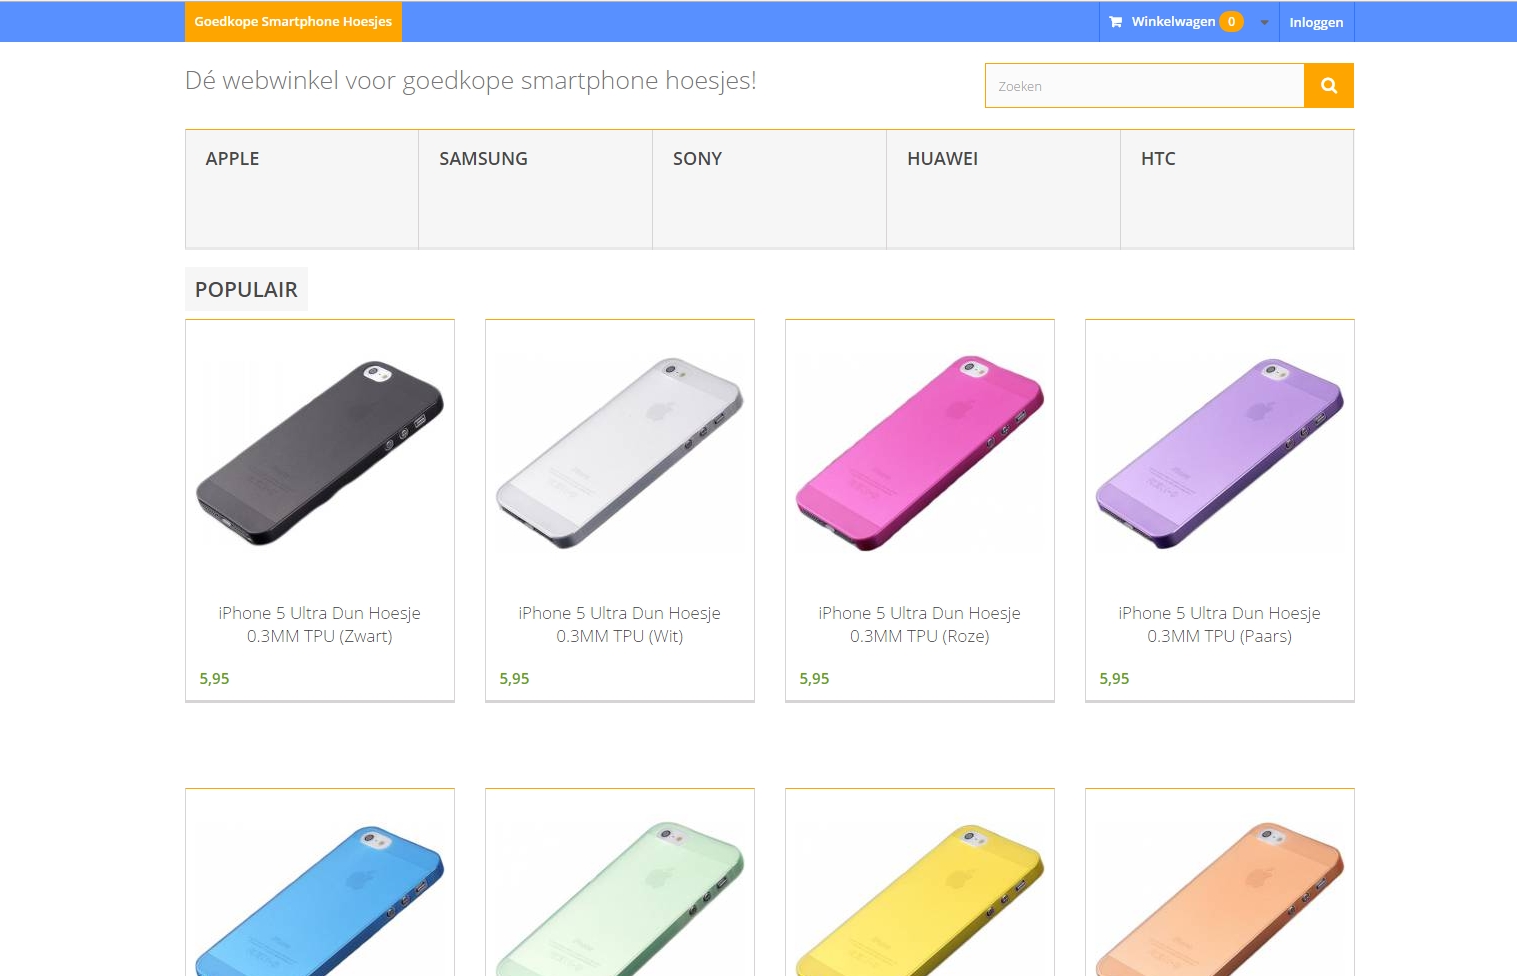Click 5,95 price under Wit case
1517x976 pixels.
(514, 678)
